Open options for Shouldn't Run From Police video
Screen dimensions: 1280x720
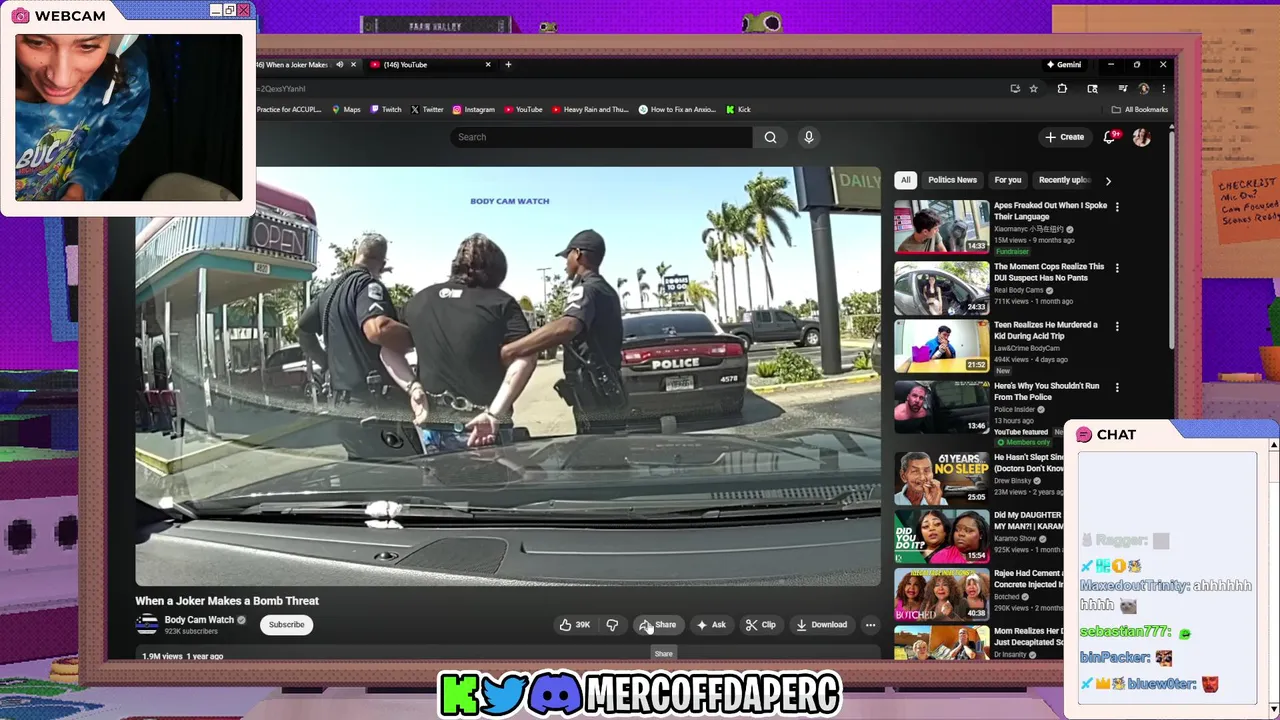1117,387
